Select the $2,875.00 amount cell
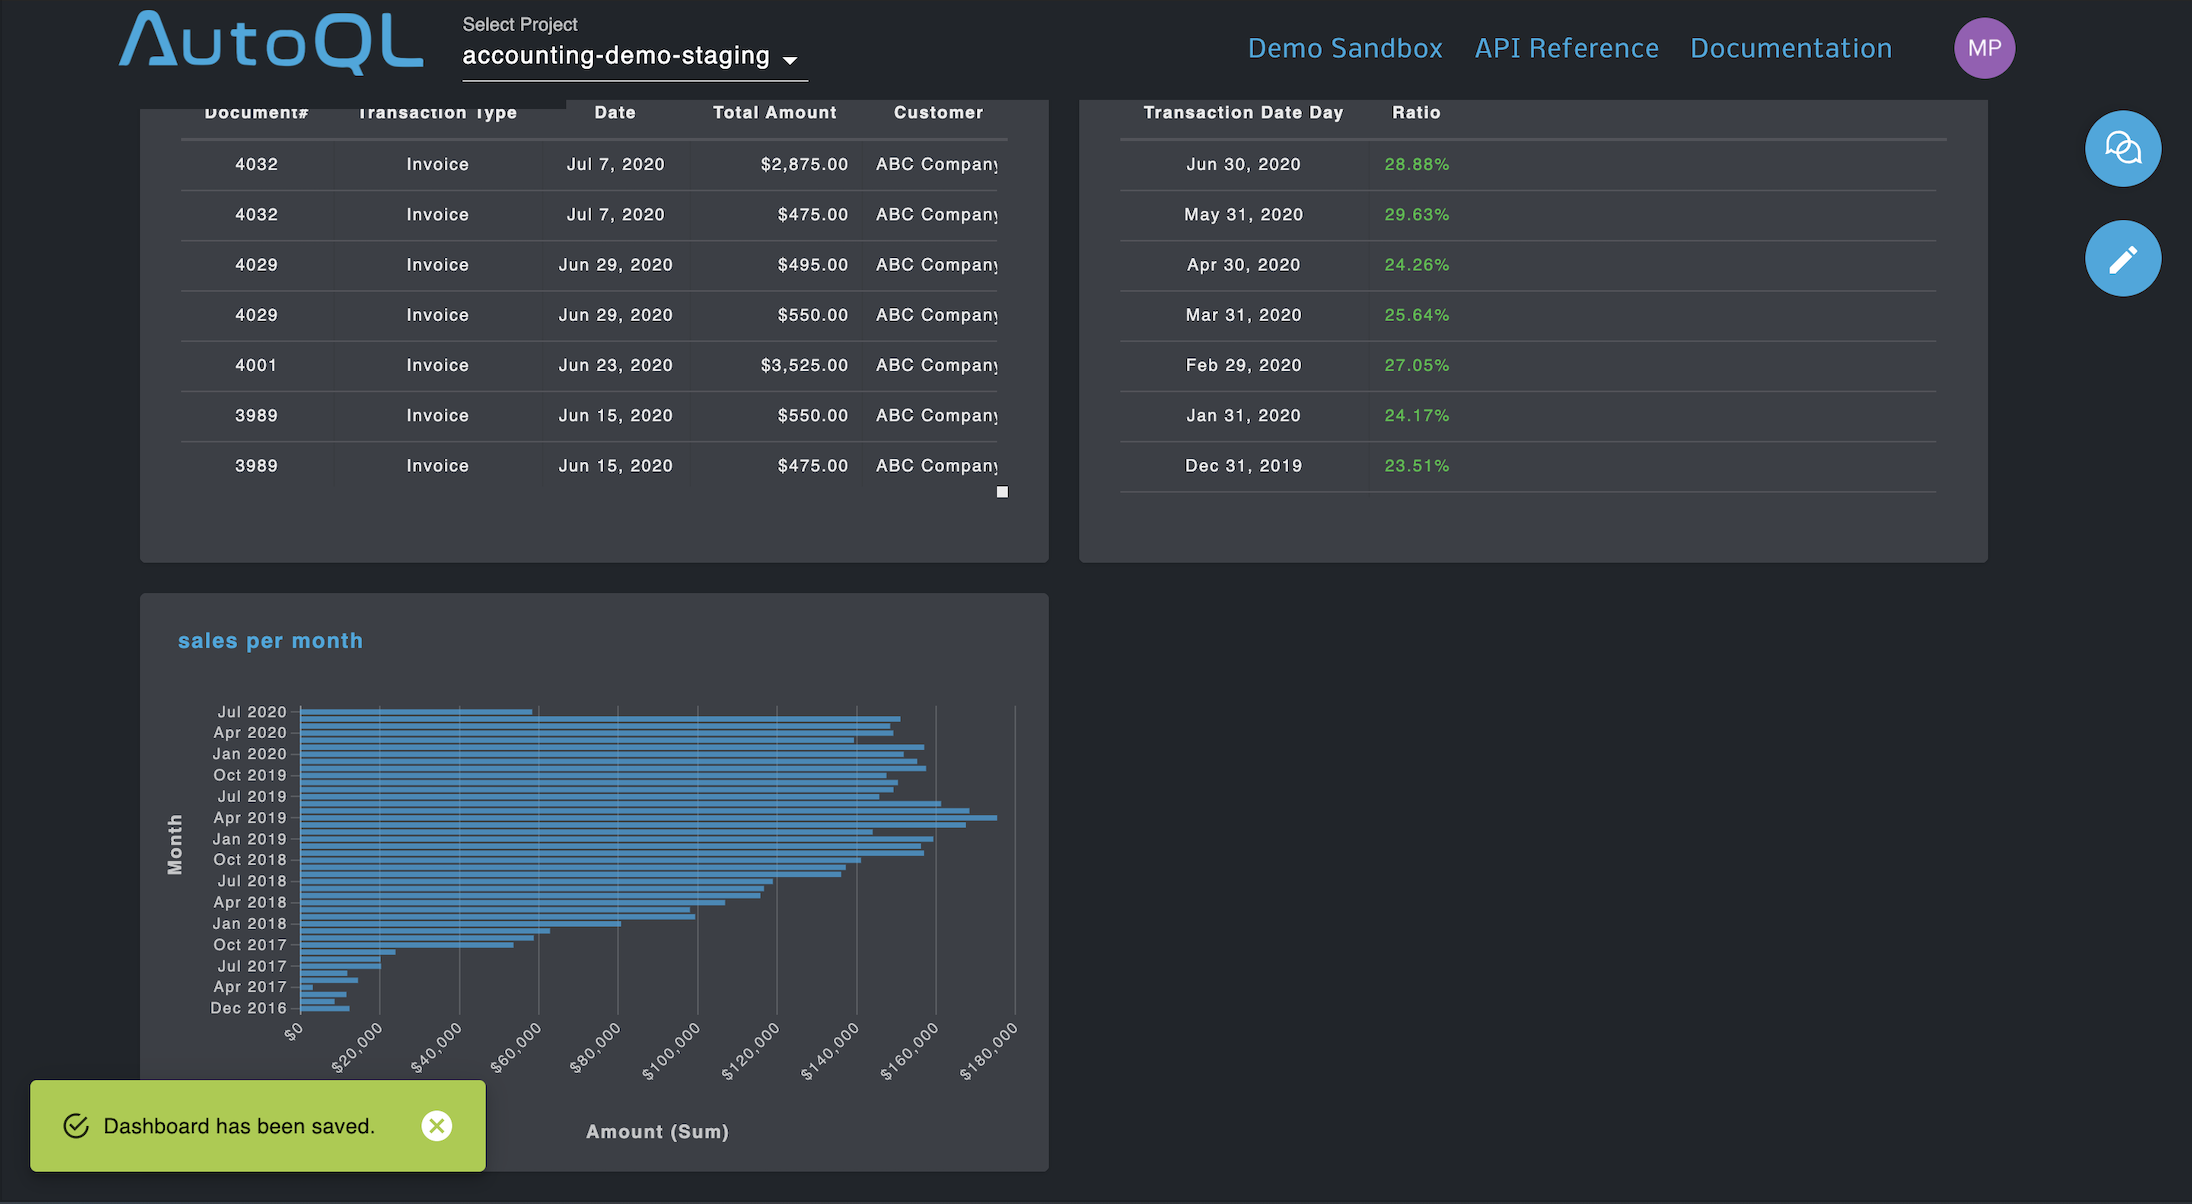Screen dimensions: 2192x1204 [x=804, y=164]
